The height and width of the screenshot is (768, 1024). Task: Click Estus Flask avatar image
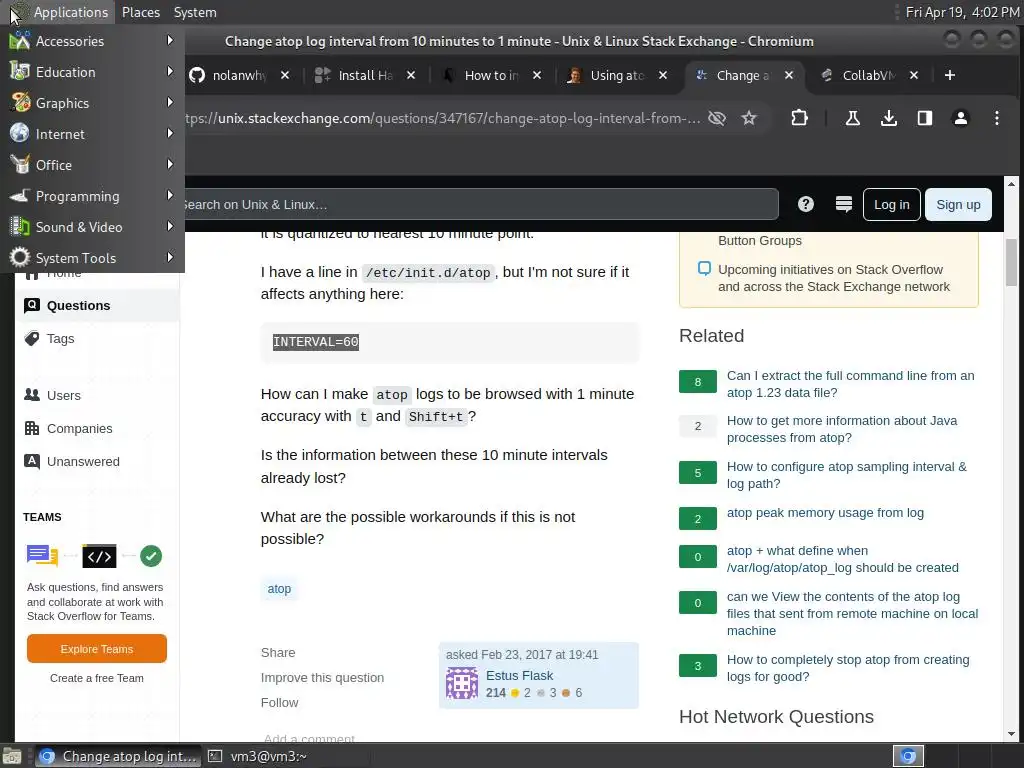pos(462,683)
